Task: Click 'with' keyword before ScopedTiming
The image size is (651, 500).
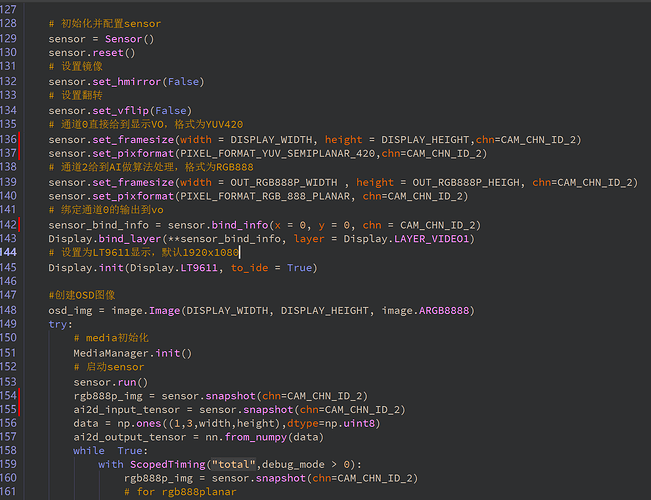Action: [x=110, y=465]
